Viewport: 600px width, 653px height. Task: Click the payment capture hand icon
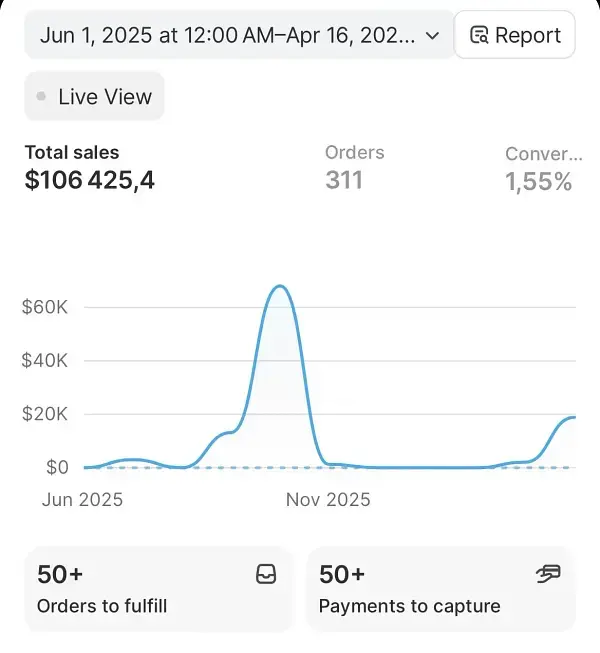(548, 573)
